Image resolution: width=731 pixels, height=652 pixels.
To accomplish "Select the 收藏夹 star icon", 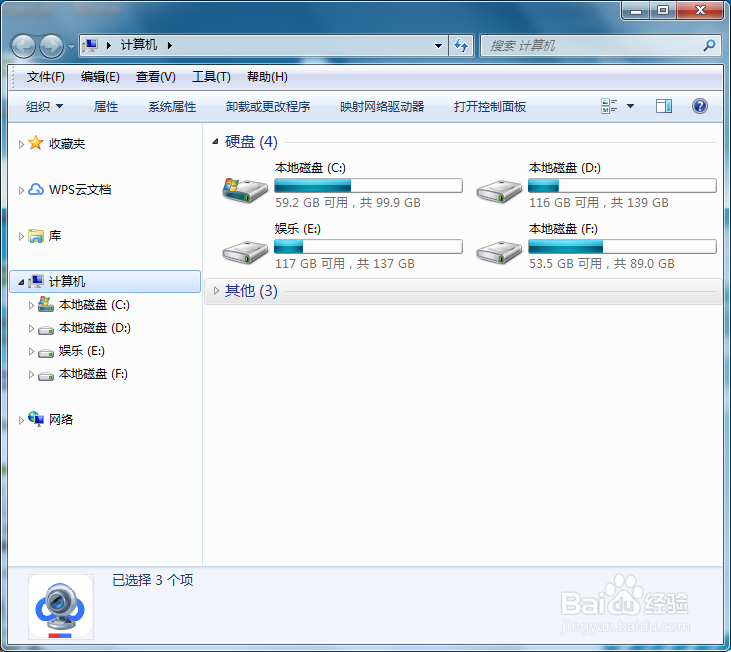I will click(35, 143).
